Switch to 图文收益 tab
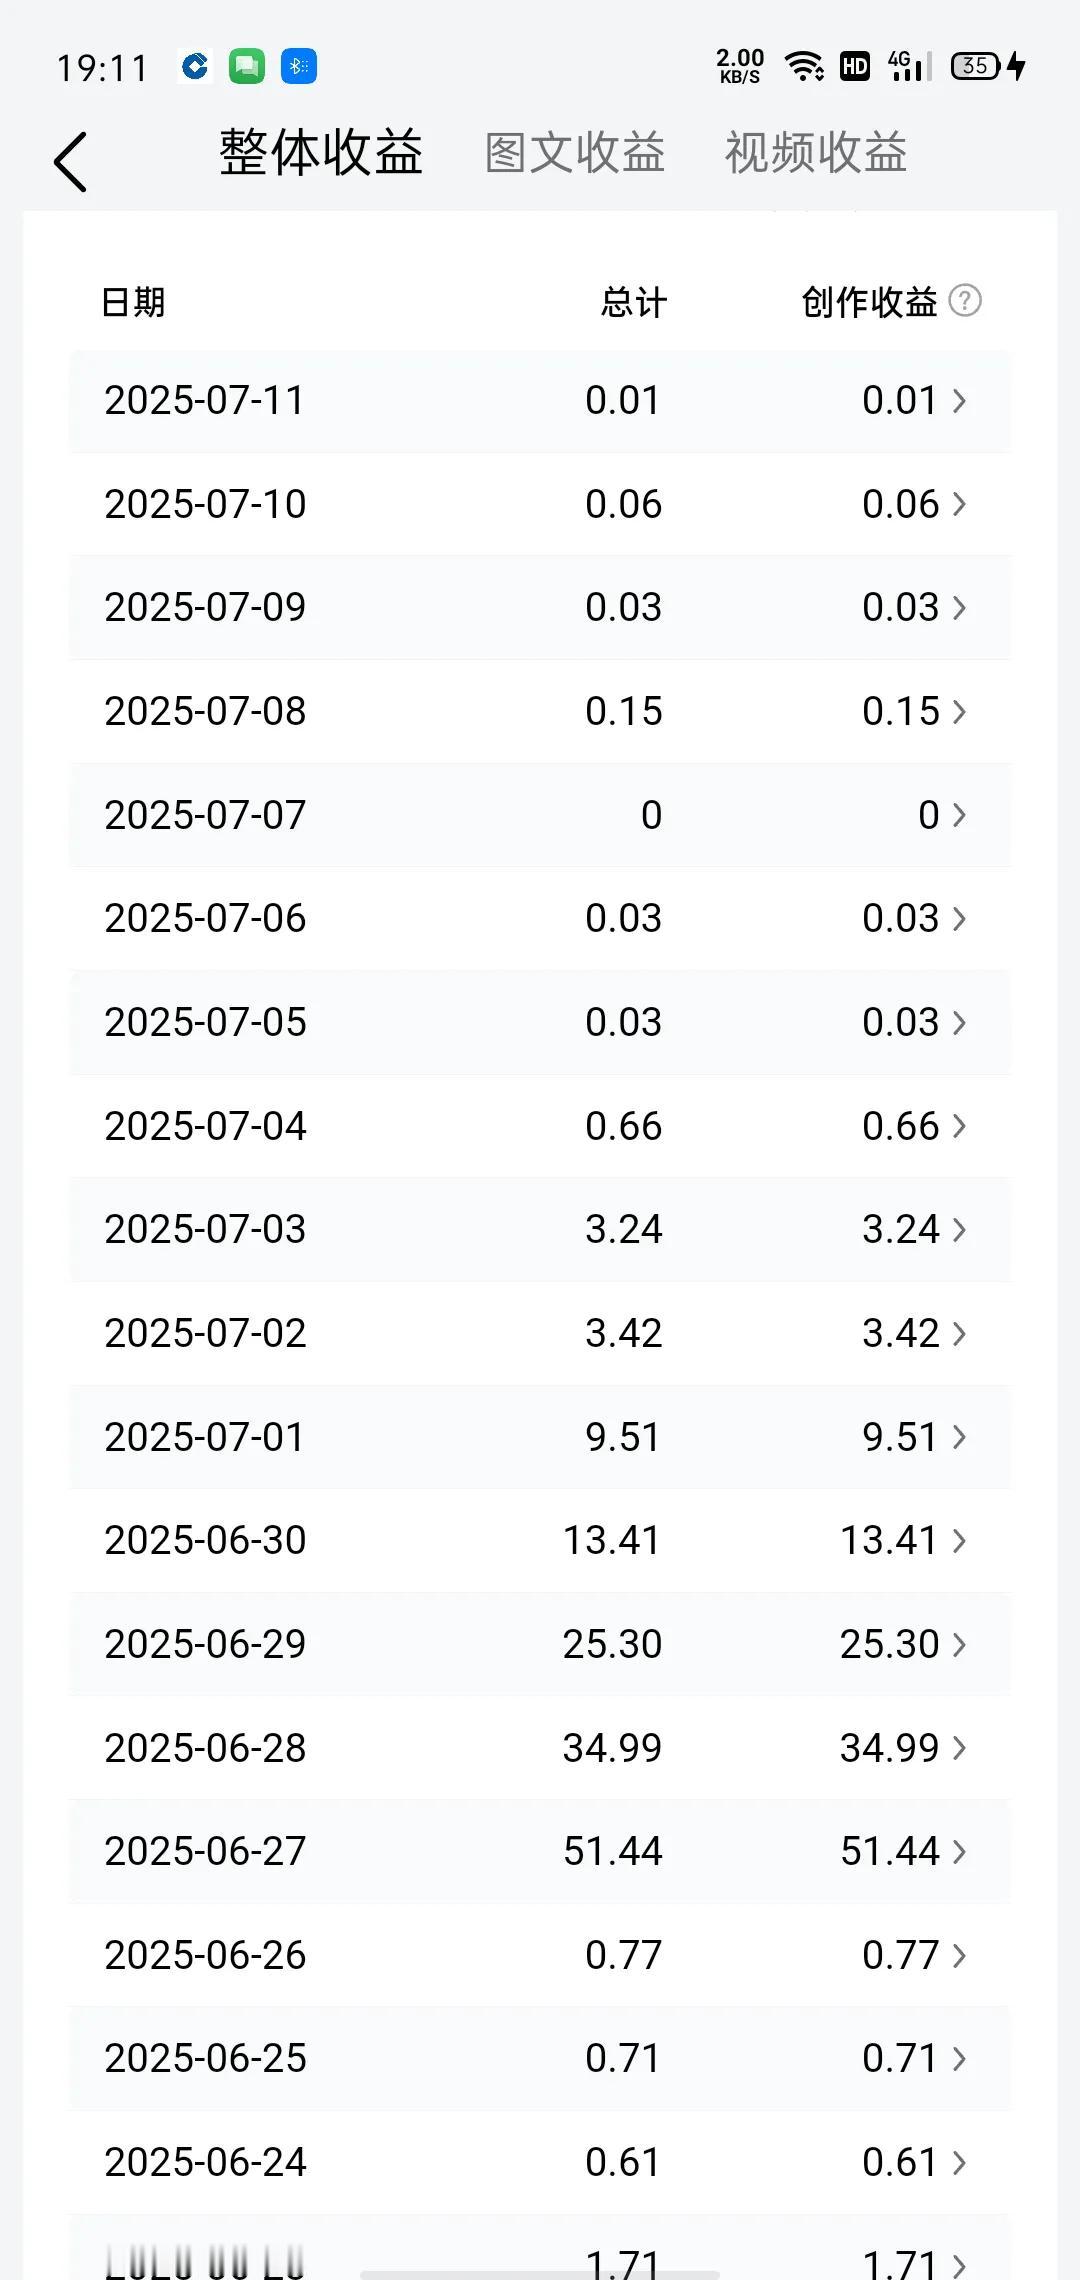Screen dimensions: 1080x2280 (x=575, y=153)
